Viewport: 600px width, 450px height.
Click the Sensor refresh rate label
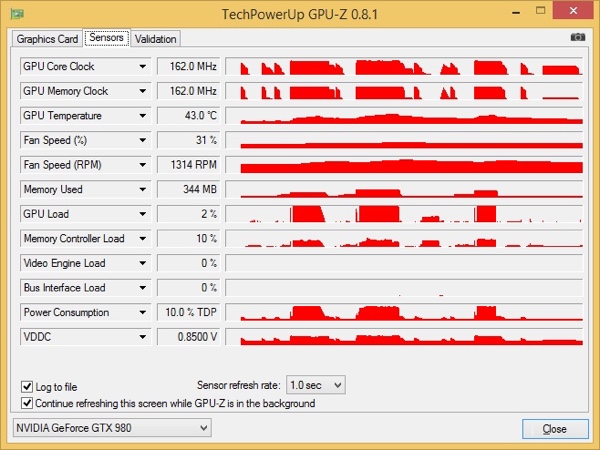point(239,385)
